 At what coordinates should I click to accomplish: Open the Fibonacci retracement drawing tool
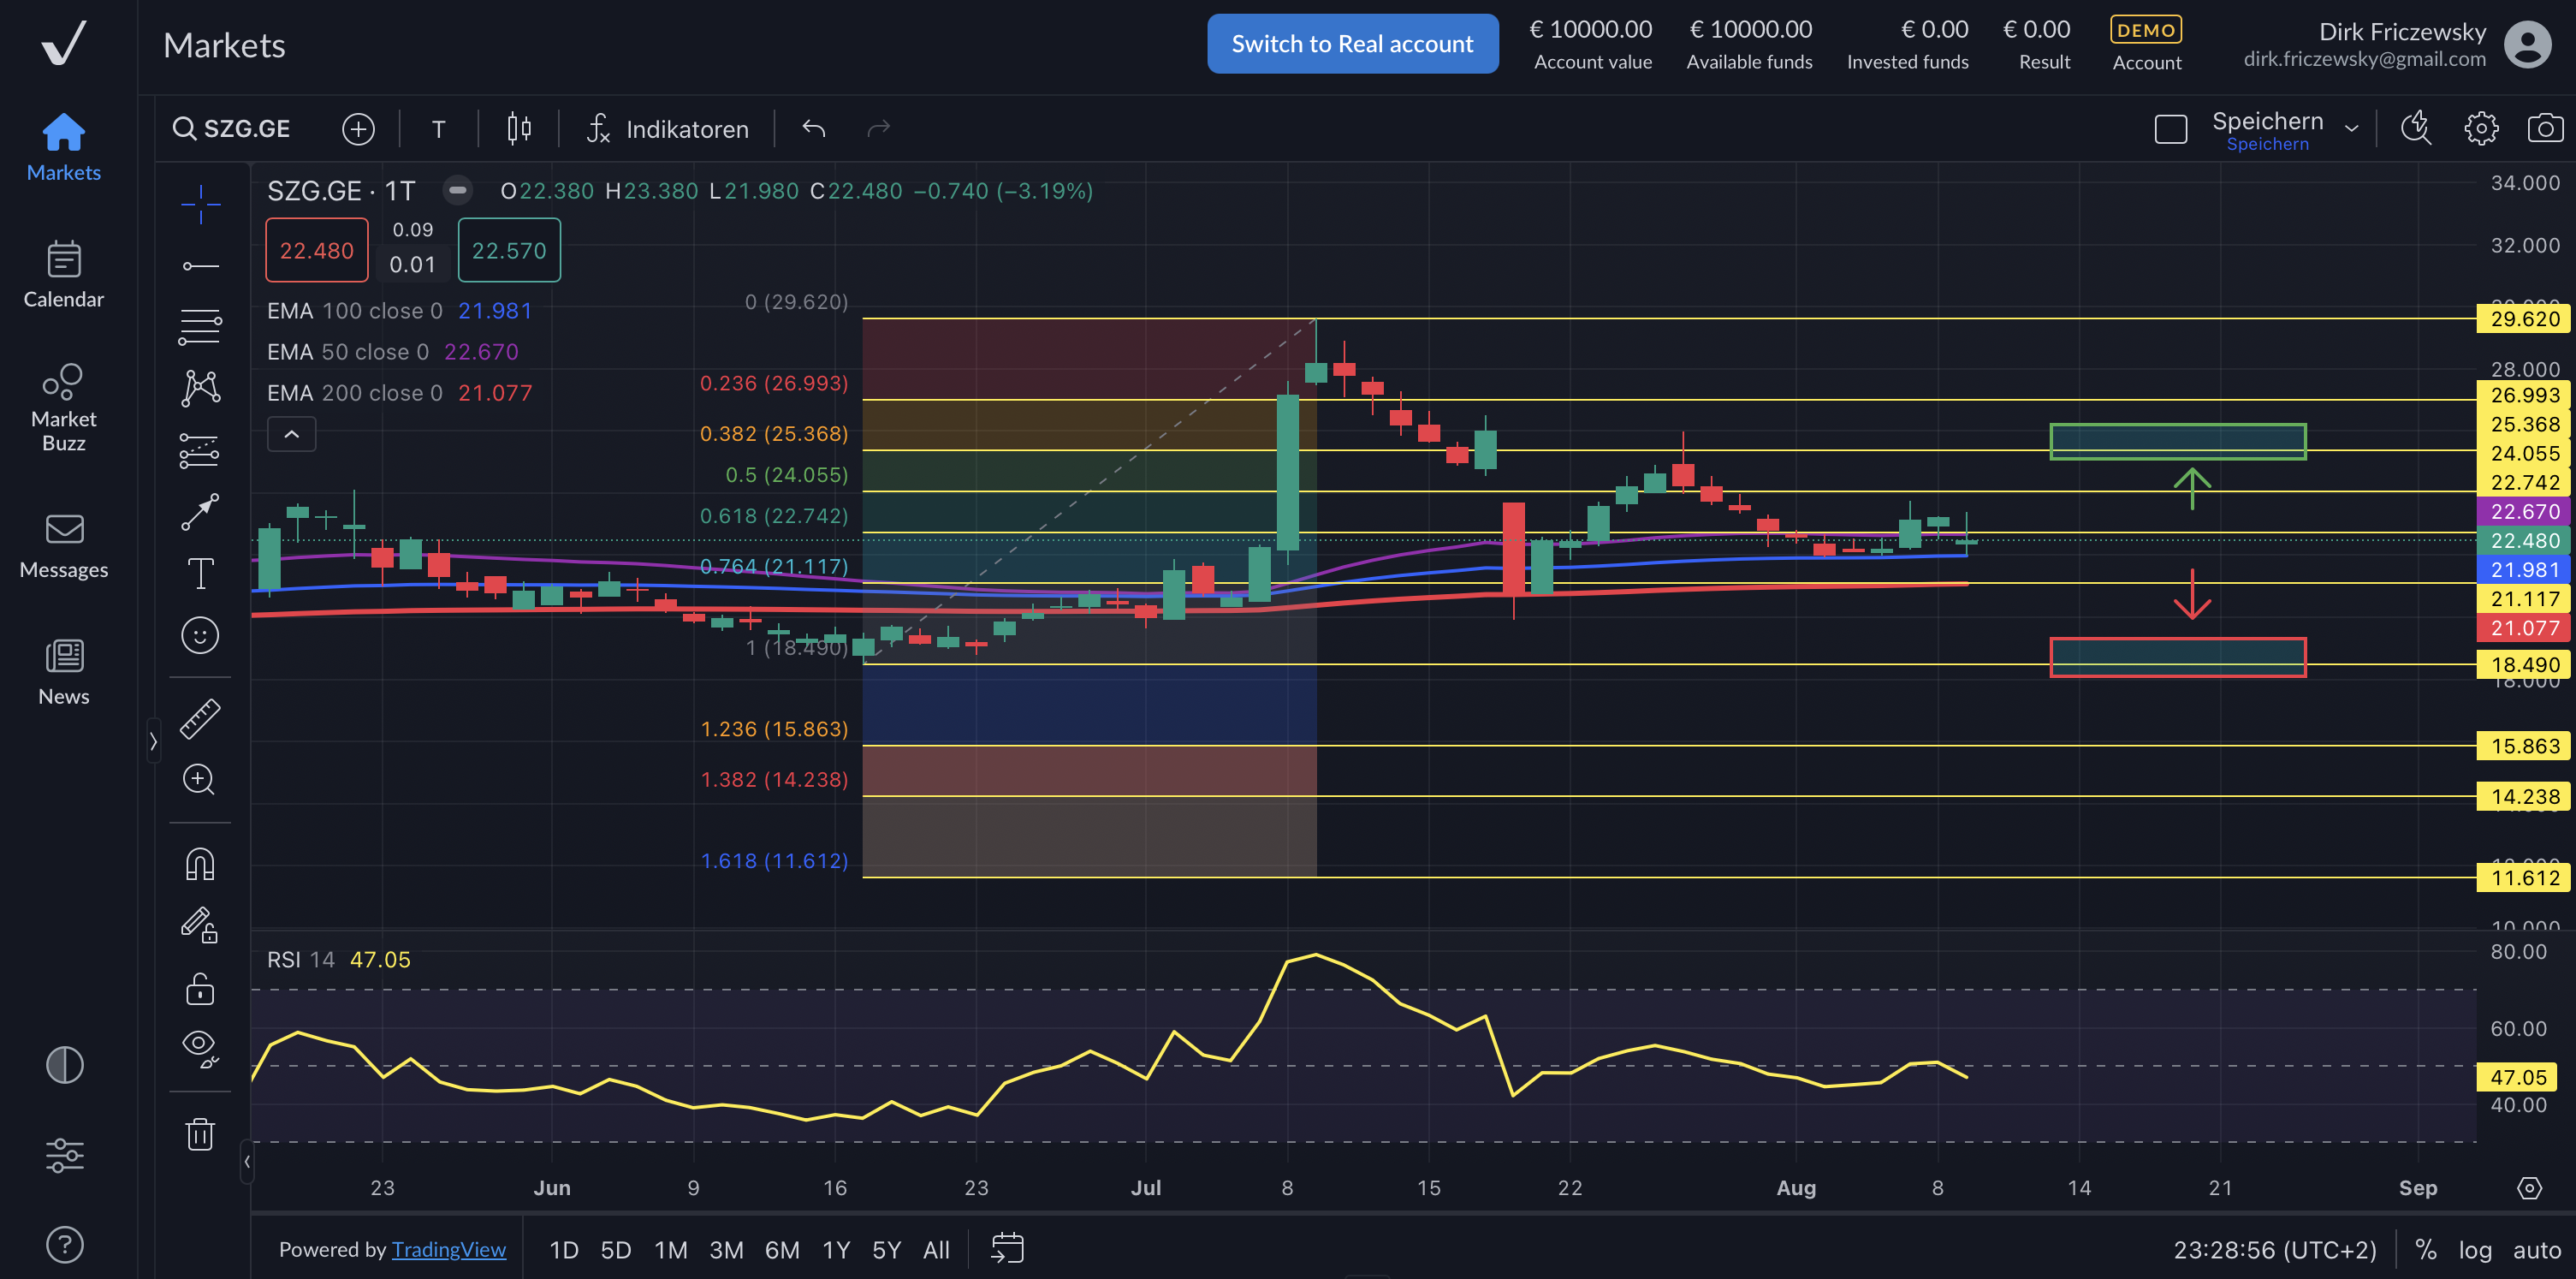pyautogui.click(x=200, y=326)
